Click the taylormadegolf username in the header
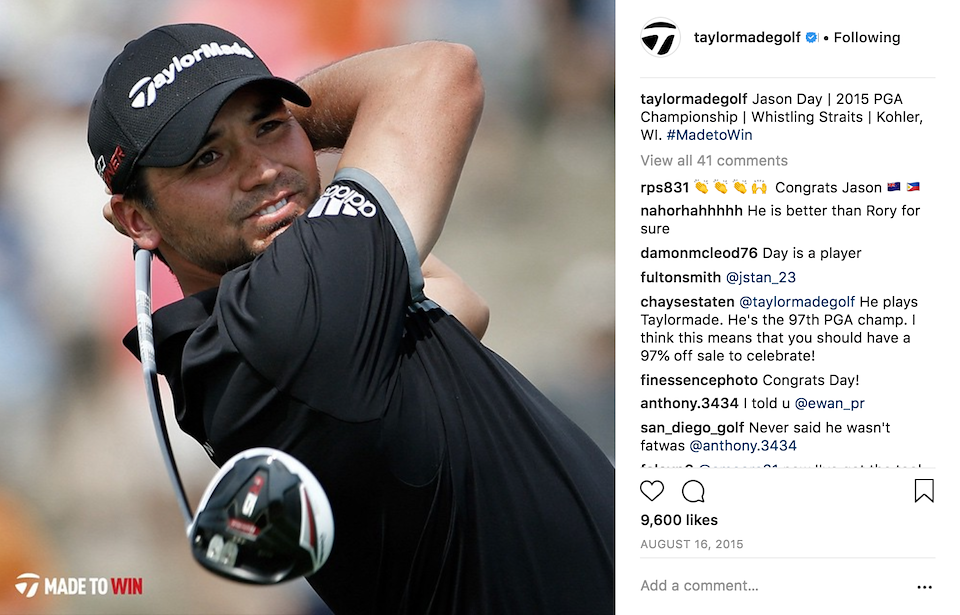960x615 pixels. [x=747, y=37]
